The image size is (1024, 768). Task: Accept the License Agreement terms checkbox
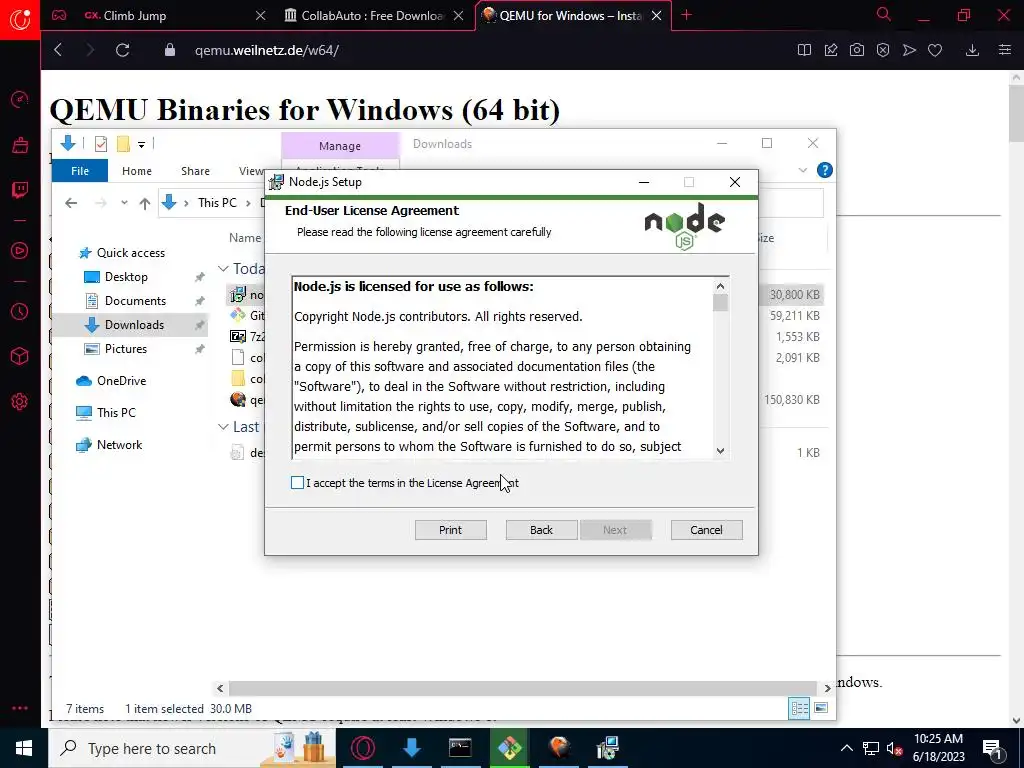pos(297,483)
